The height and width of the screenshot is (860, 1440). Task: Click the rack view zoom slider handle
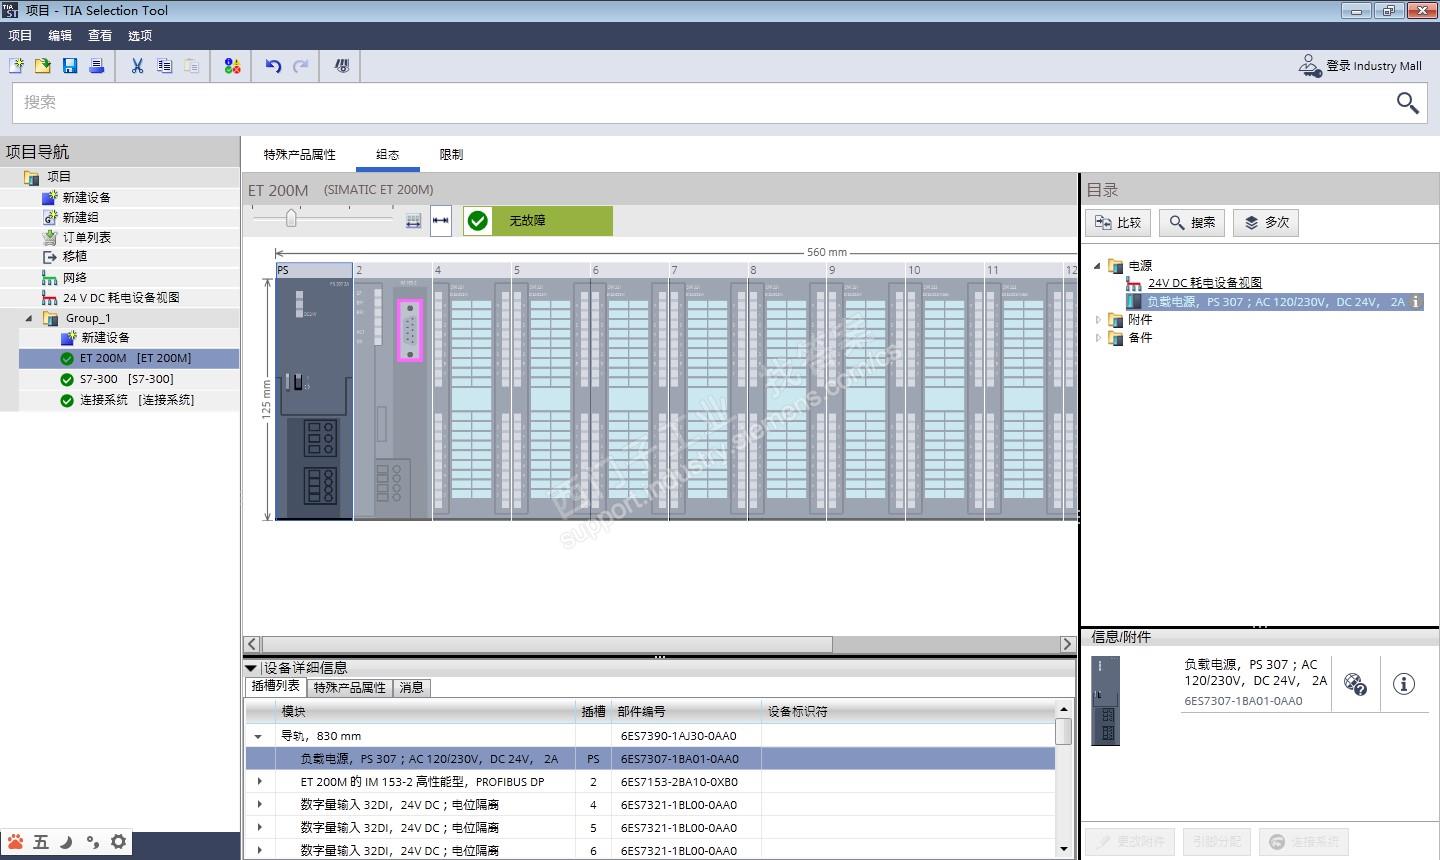(x=291, y=218)
